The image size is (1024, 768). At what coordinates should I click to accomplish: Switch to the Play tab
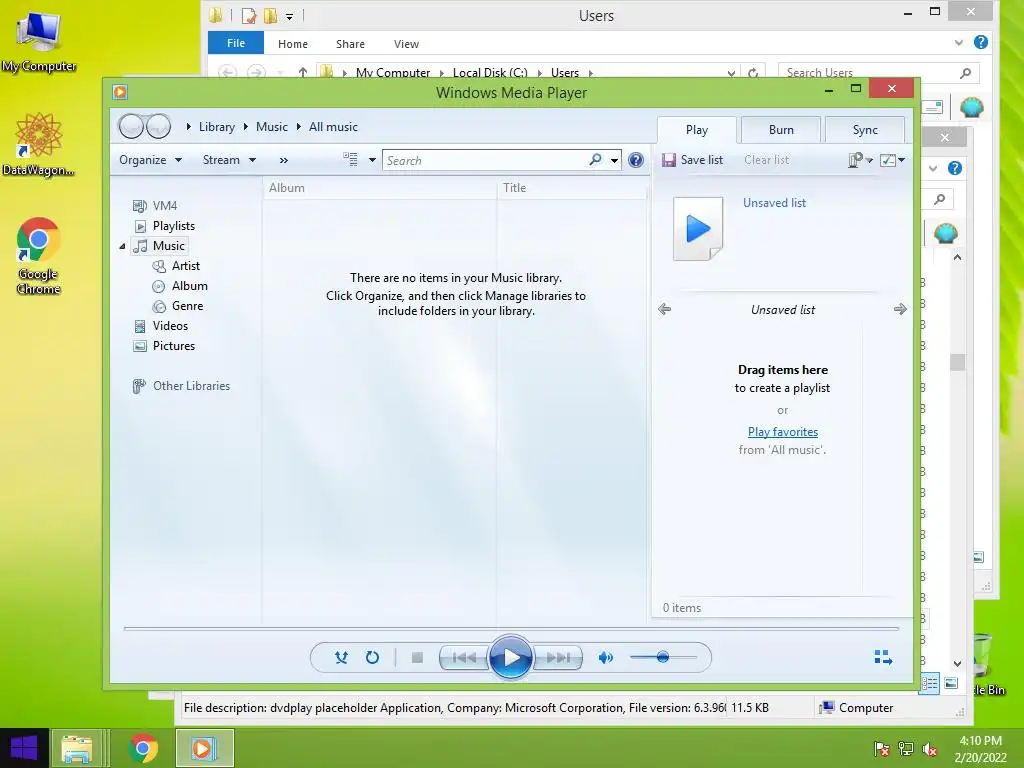[x=697, y=130]
